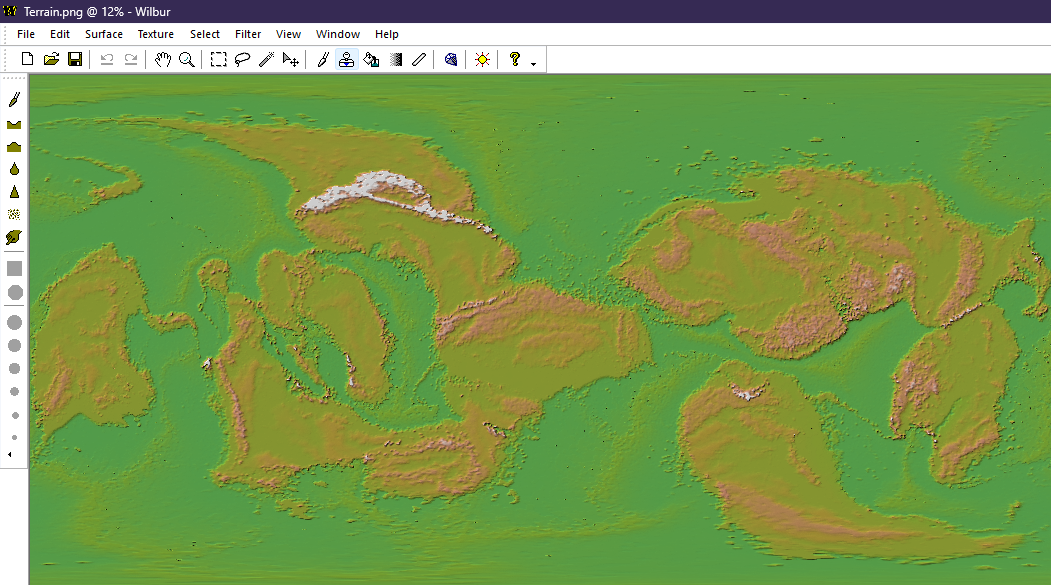
Task: Choose the rectangular selection tool
Action: (x=219, y=60)
